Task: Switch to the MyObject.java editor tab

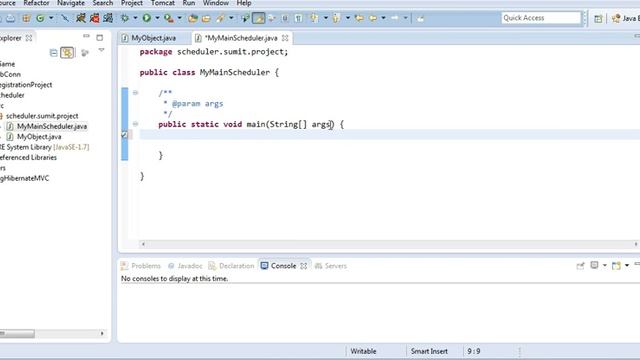Action: [x=153, y=38]
